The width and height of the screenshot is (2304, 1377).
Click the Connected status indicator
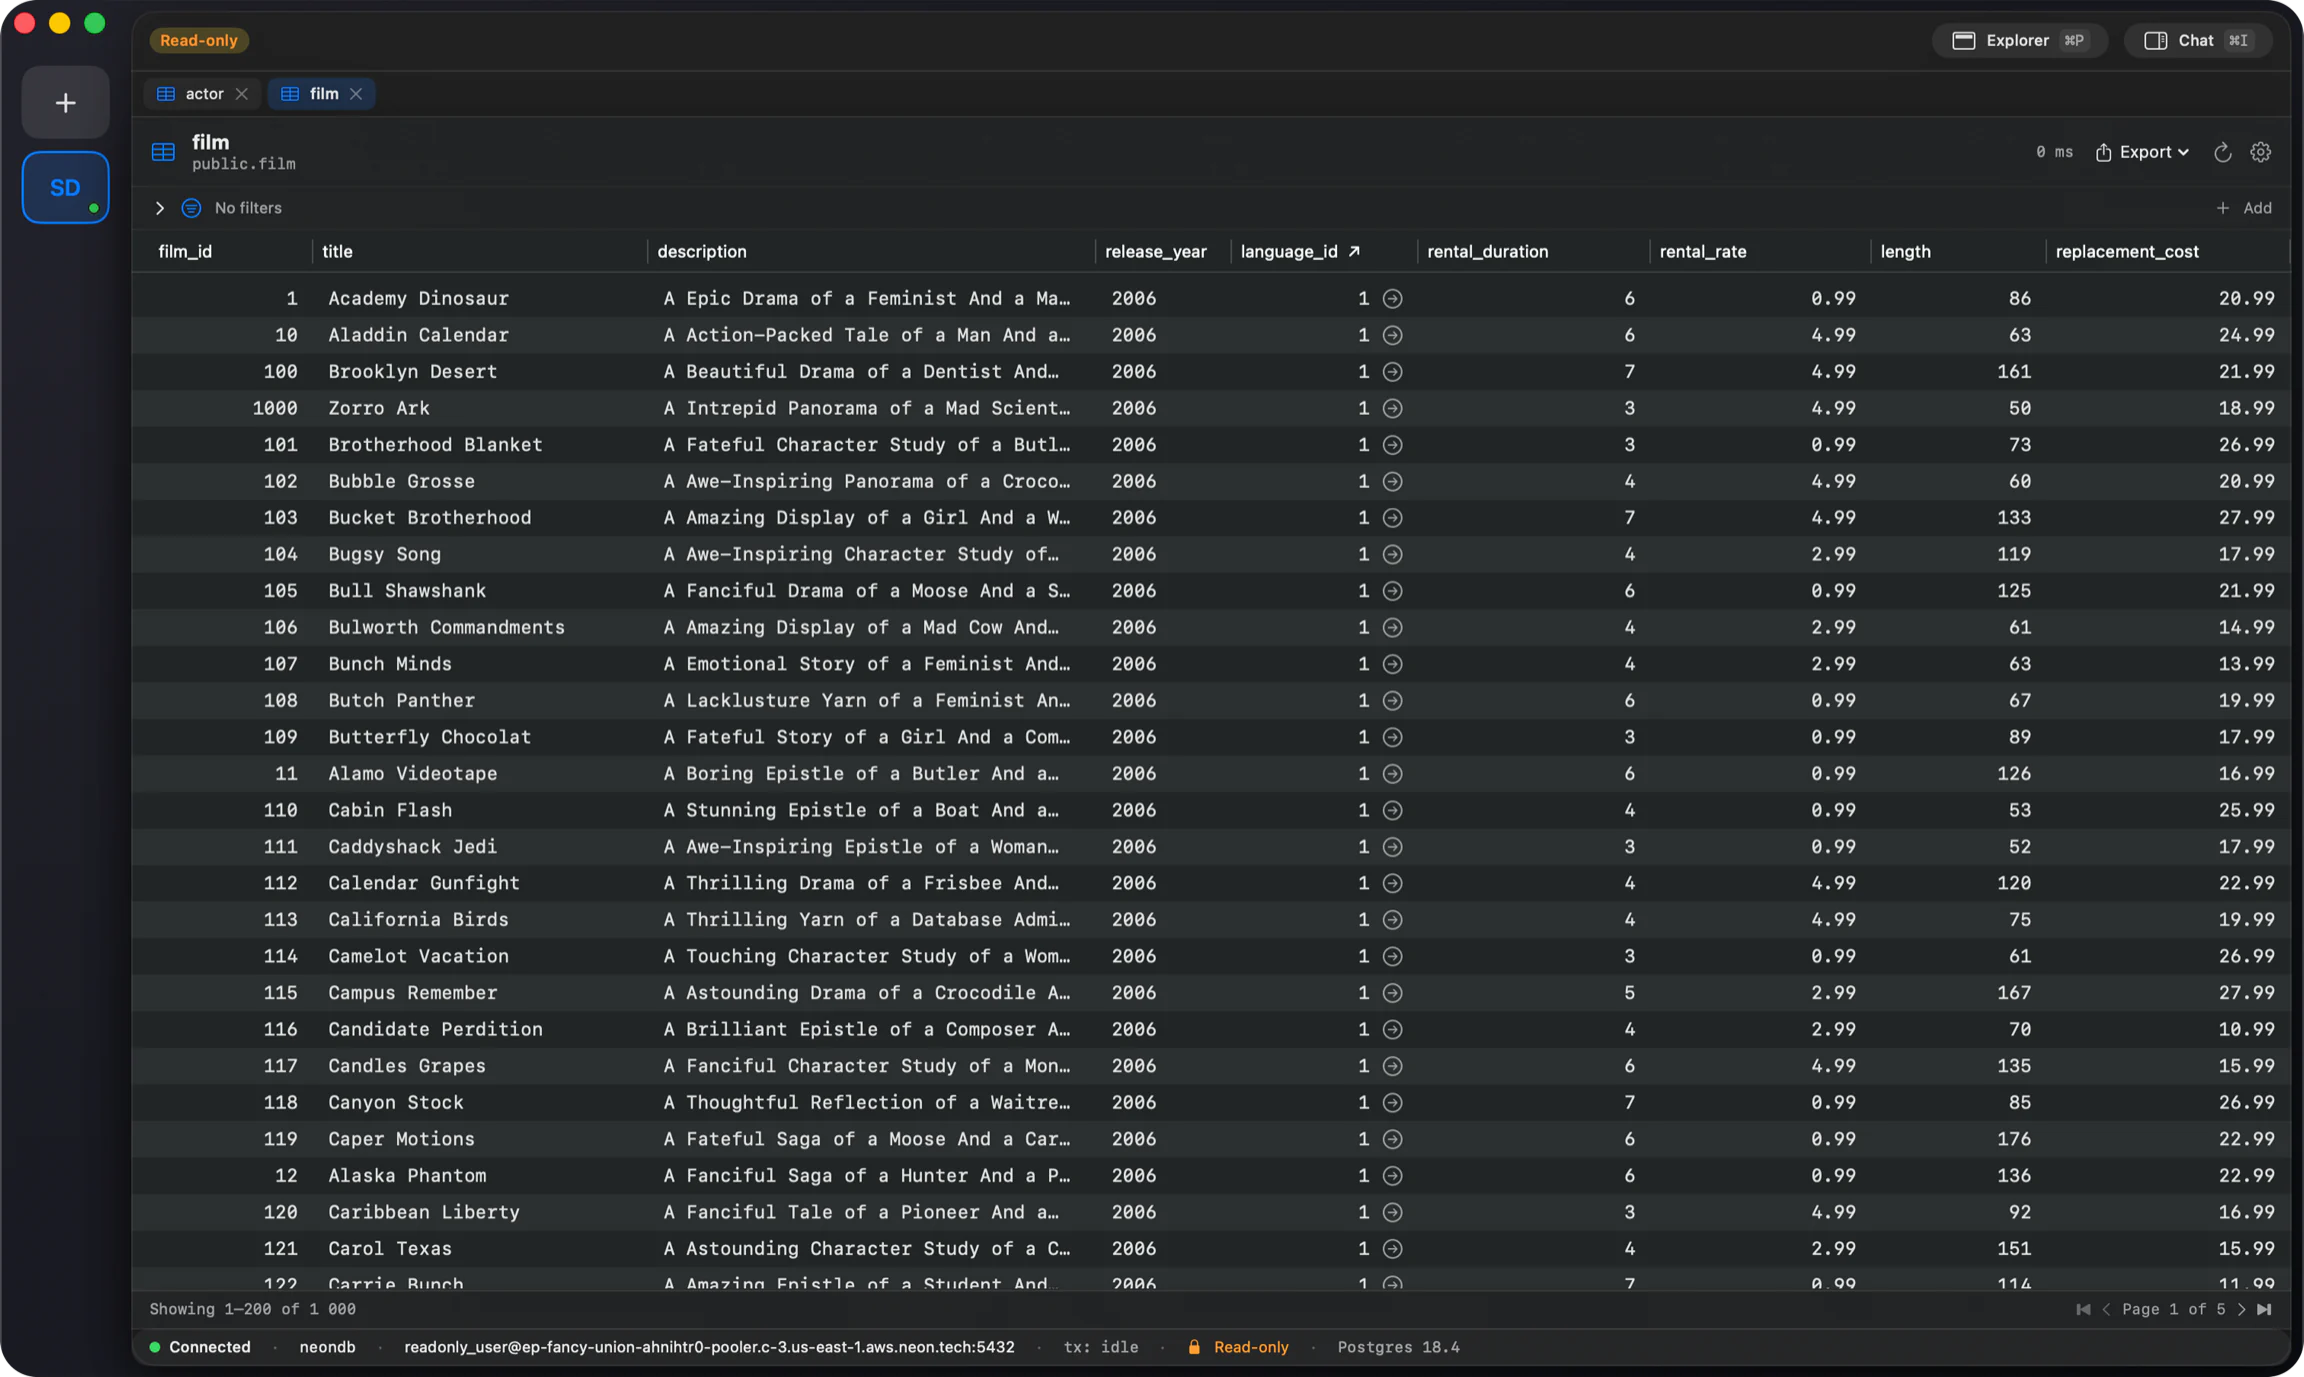200,1347
